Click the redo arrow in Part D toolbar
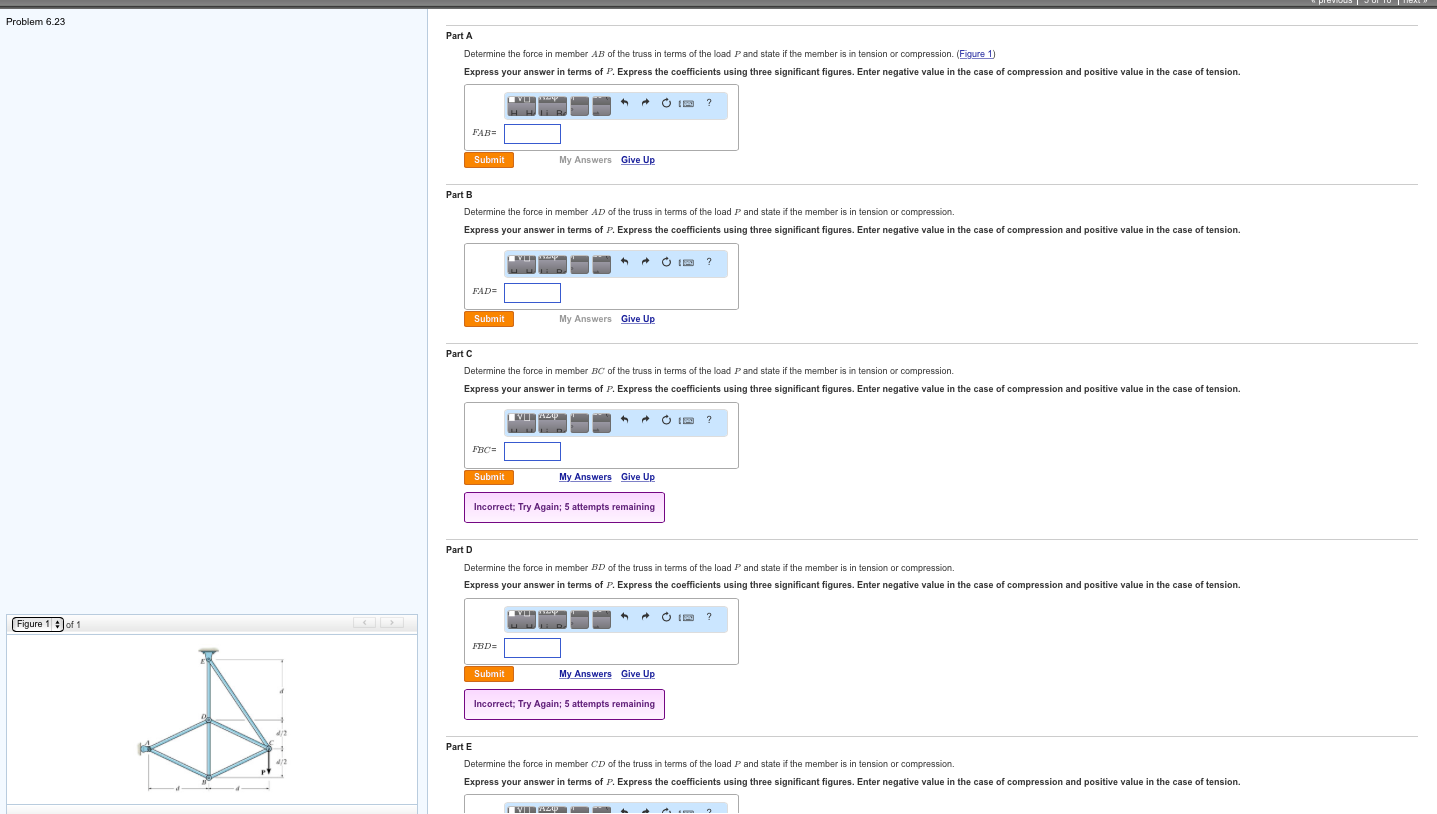Viewport: 1437px width, 814px height. pos(646,617)
